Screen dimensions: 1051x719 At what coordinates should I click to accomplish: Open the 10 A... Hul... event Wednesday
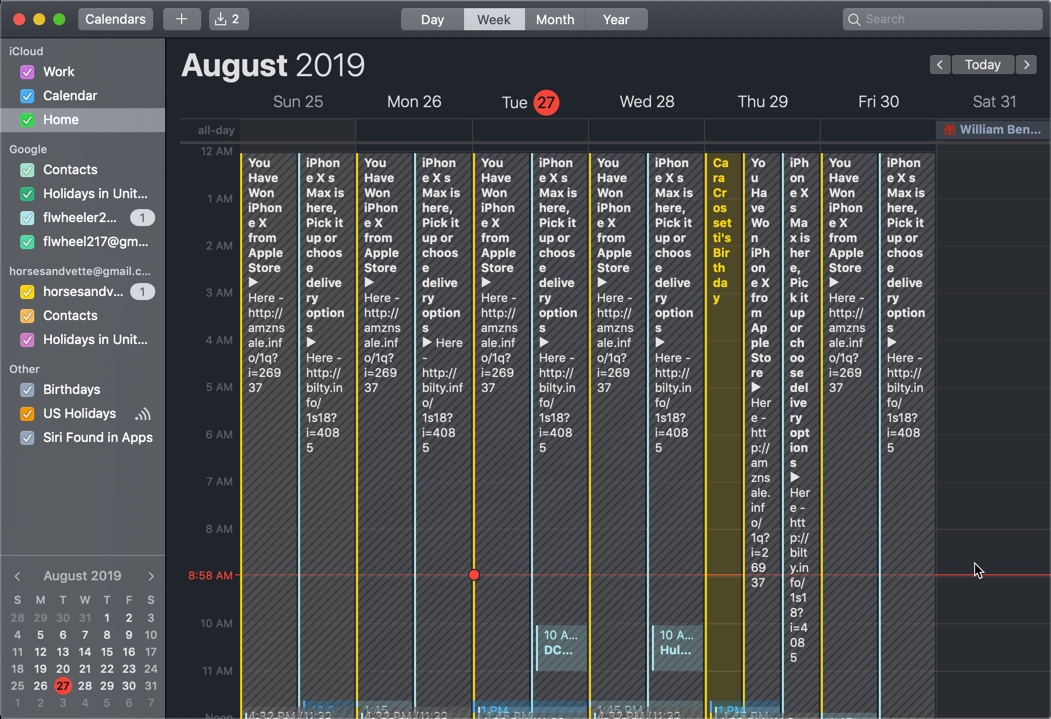coord(677,647)
